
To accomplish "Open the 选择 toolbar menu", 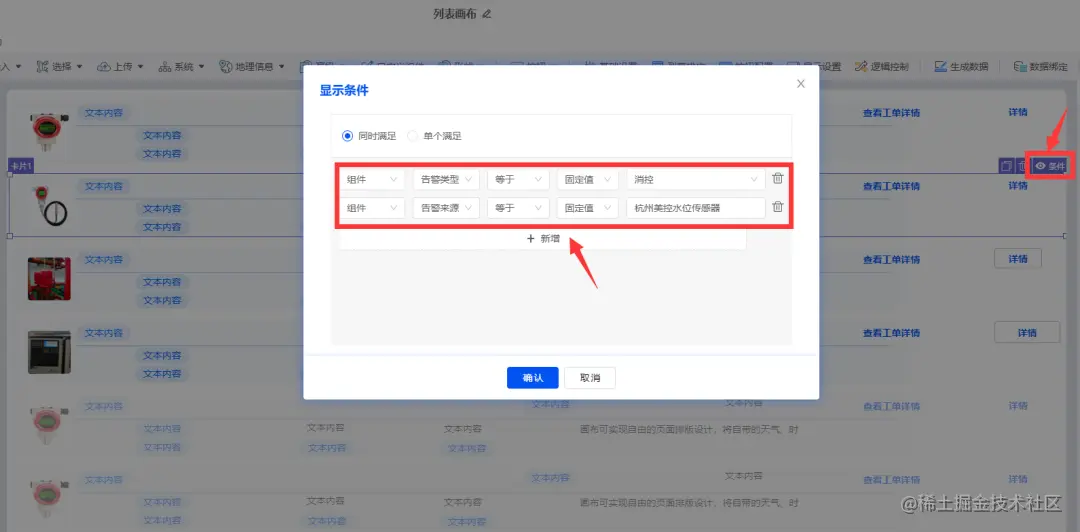I will (59, 67).
